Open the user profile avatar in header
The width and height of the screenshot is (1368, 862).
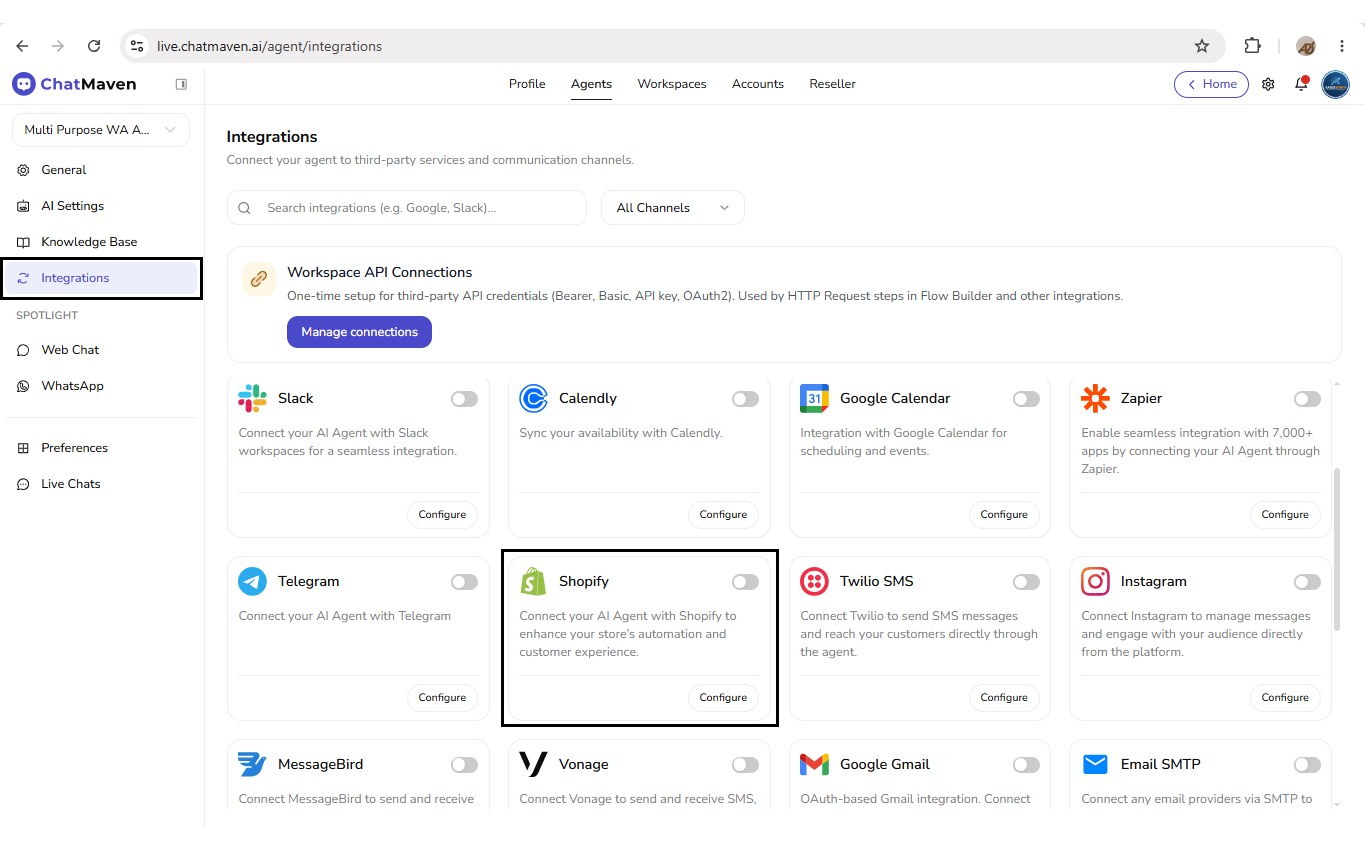(1335, 84)
